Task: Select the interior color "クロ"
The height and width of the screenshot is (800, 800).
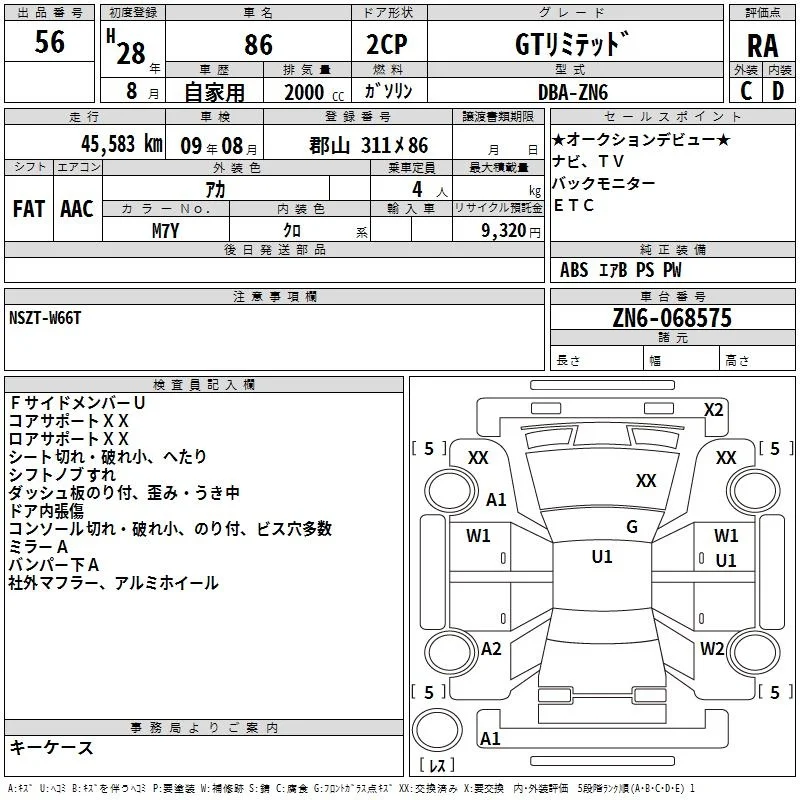Action: [292, 231]
